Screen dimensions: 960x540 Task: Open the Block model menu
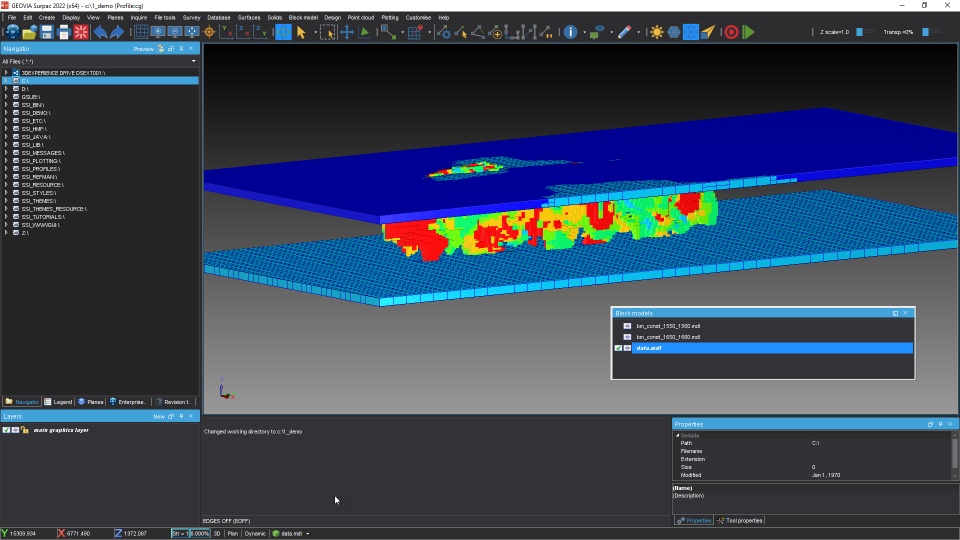coord(303,18)
